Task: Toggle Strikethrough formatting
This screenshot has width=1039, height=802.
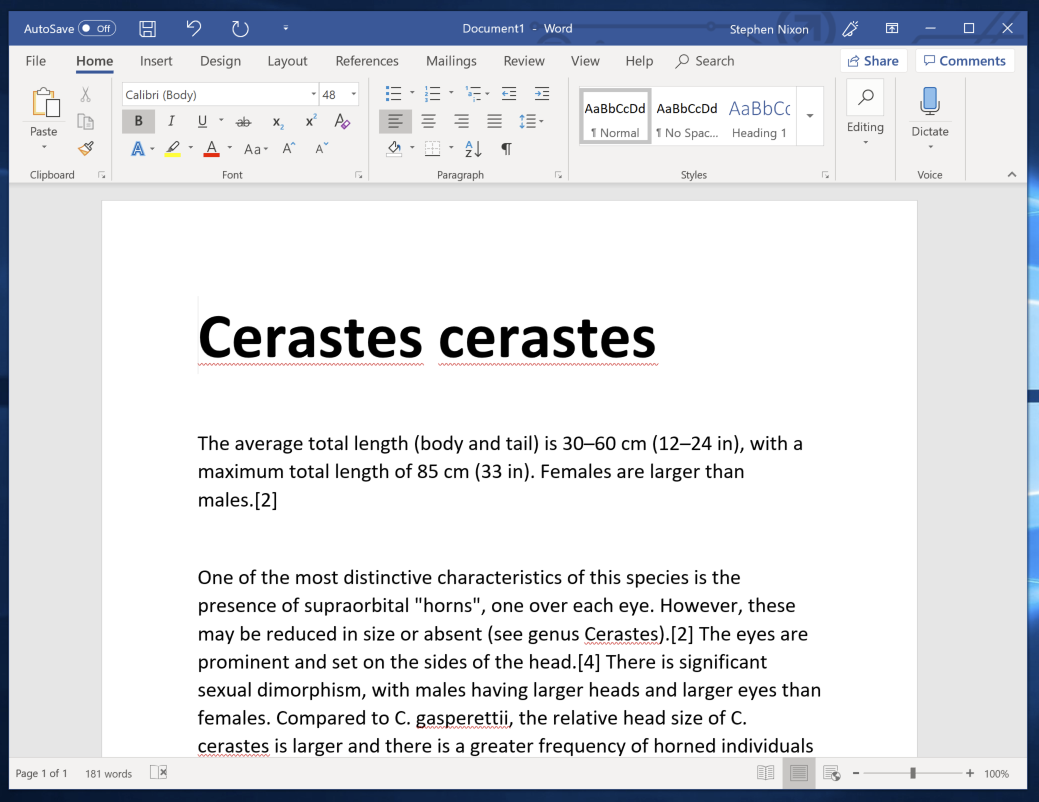Action: tap(244, 122)
